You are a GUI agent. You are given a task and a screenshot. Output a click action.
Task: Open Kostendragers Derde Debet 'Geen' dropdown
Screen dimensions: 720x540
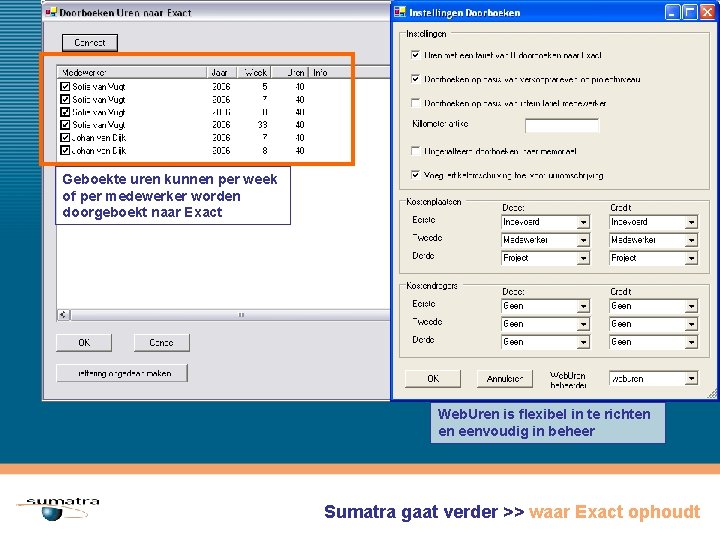coord(583,342)
